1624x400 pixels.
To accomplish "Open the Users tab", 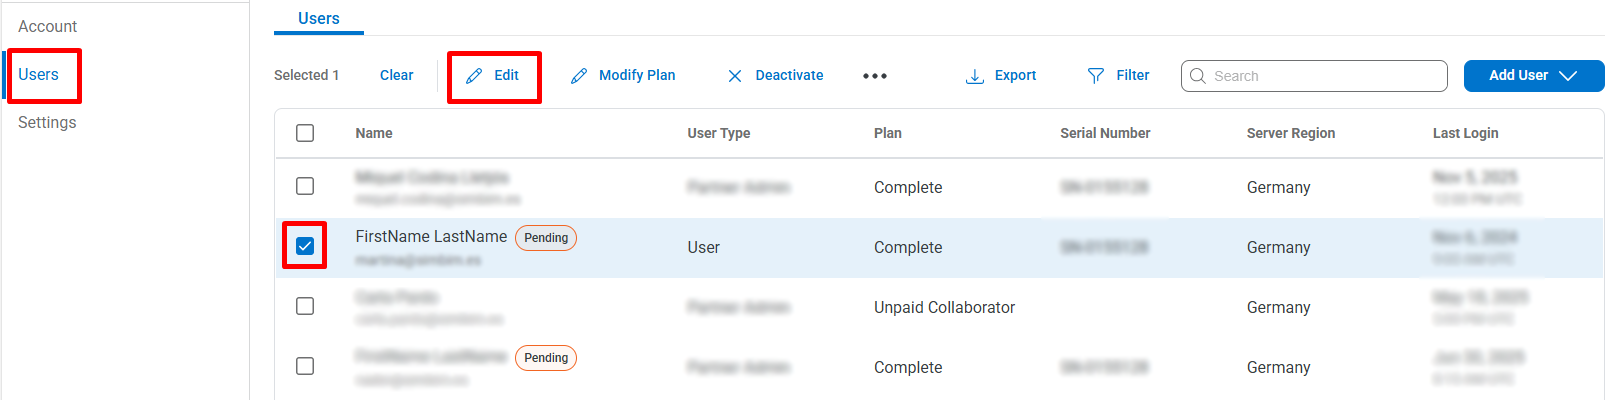I will pos(318,18).
